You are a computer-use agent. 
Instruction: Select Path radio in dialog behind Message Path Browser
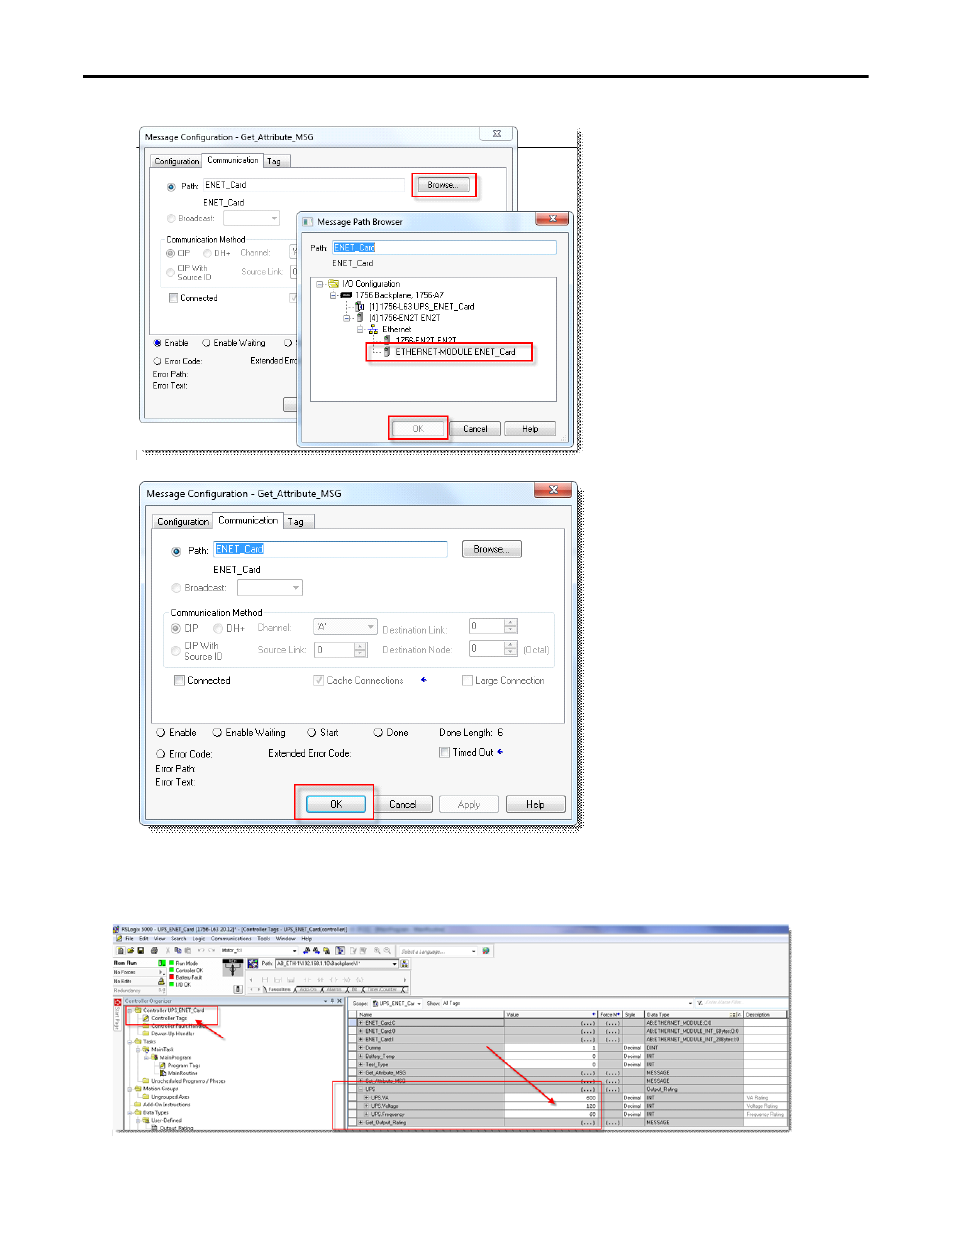tap(171, 186)
